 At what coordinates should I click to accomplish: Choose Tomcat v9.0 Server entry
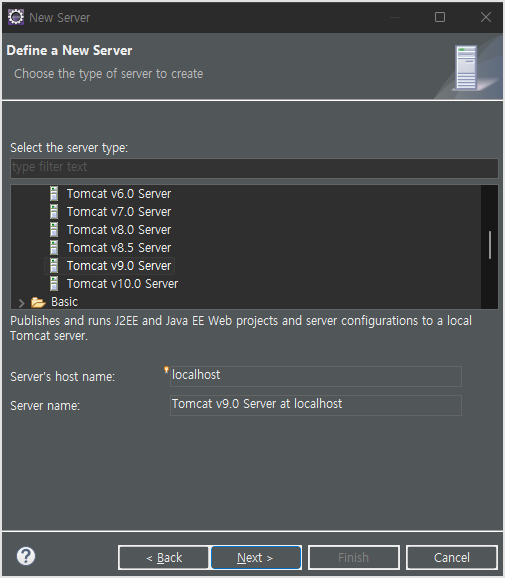119,266
